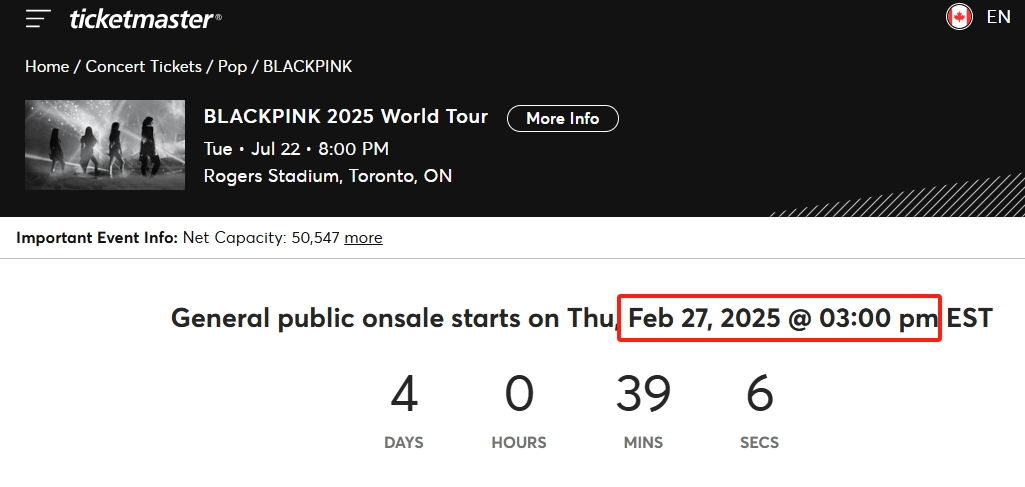
Task: Click the BLACKPINK concert thumbnail image
Action: [105, 145]
